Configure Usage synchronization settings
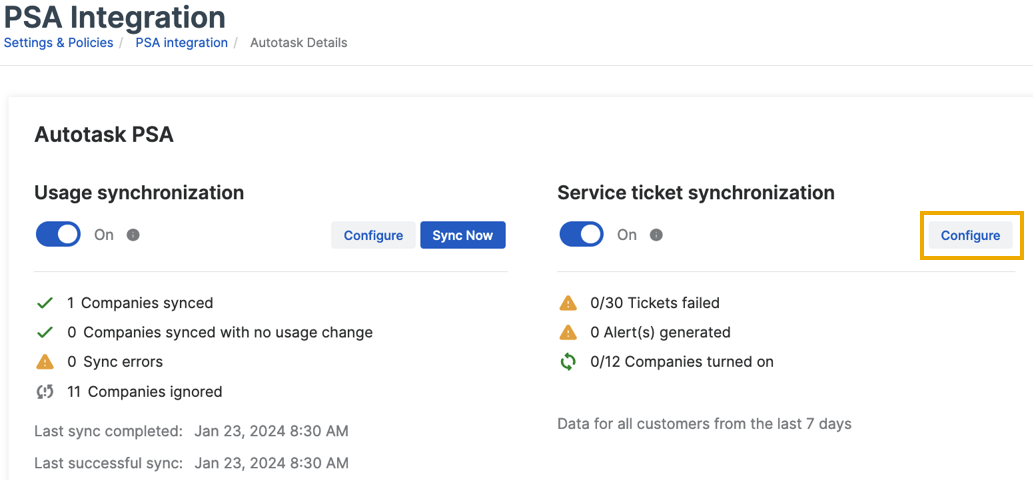1033x480 pixels. pos(373,235)
